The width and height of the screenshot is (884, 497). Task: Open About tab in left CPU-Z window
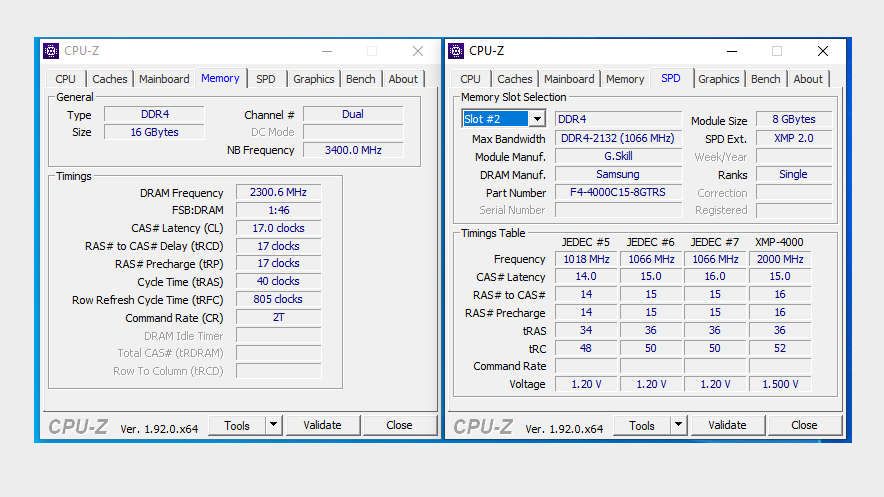pos(403,79)
